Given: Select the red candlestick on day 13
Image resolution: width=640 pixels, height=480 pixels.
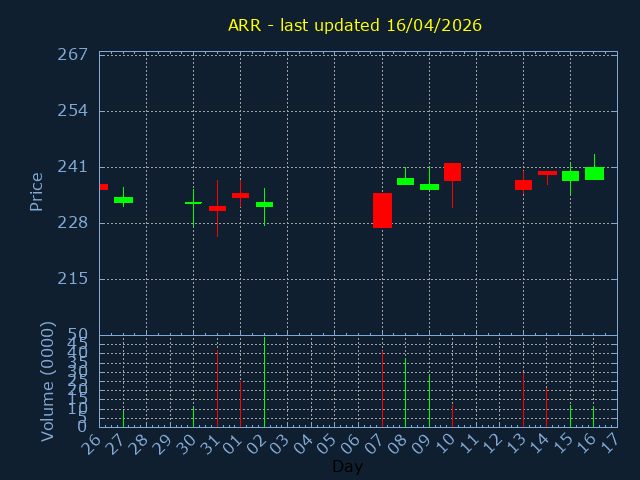Looking at the screenshot, I should coord(523,185).
